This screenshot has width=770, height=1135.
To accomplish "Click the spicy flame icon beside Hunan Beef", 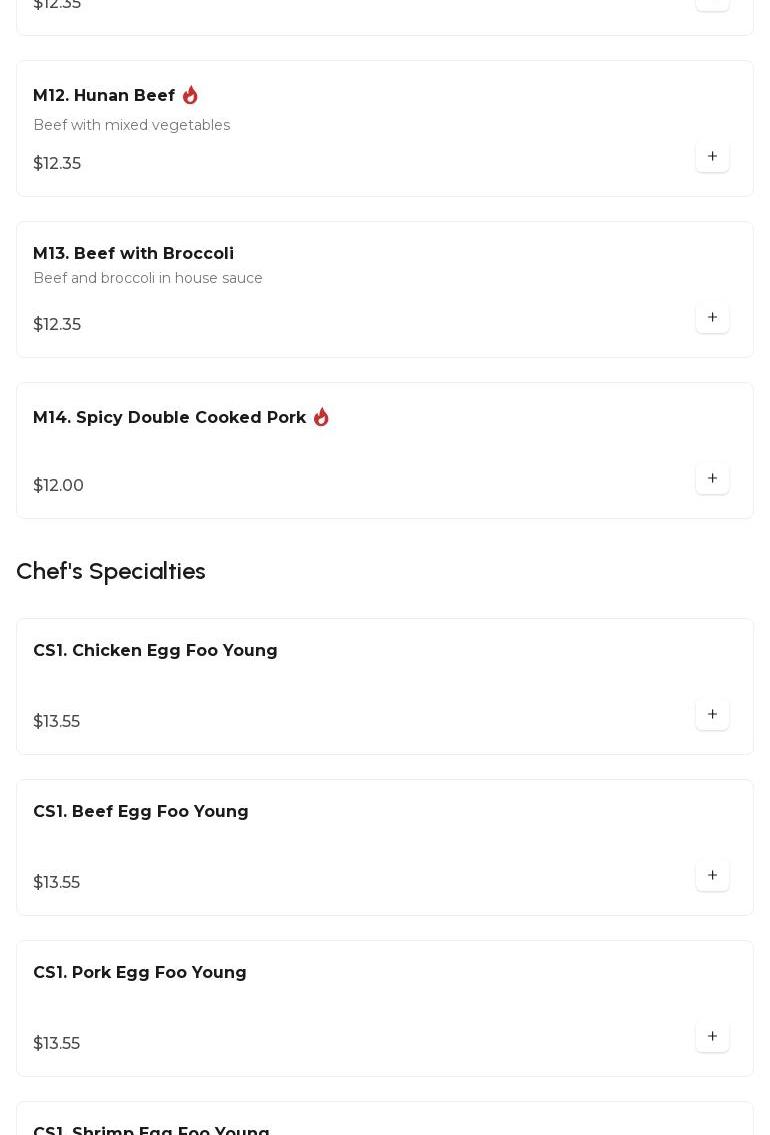I will (x=190, y=96).
